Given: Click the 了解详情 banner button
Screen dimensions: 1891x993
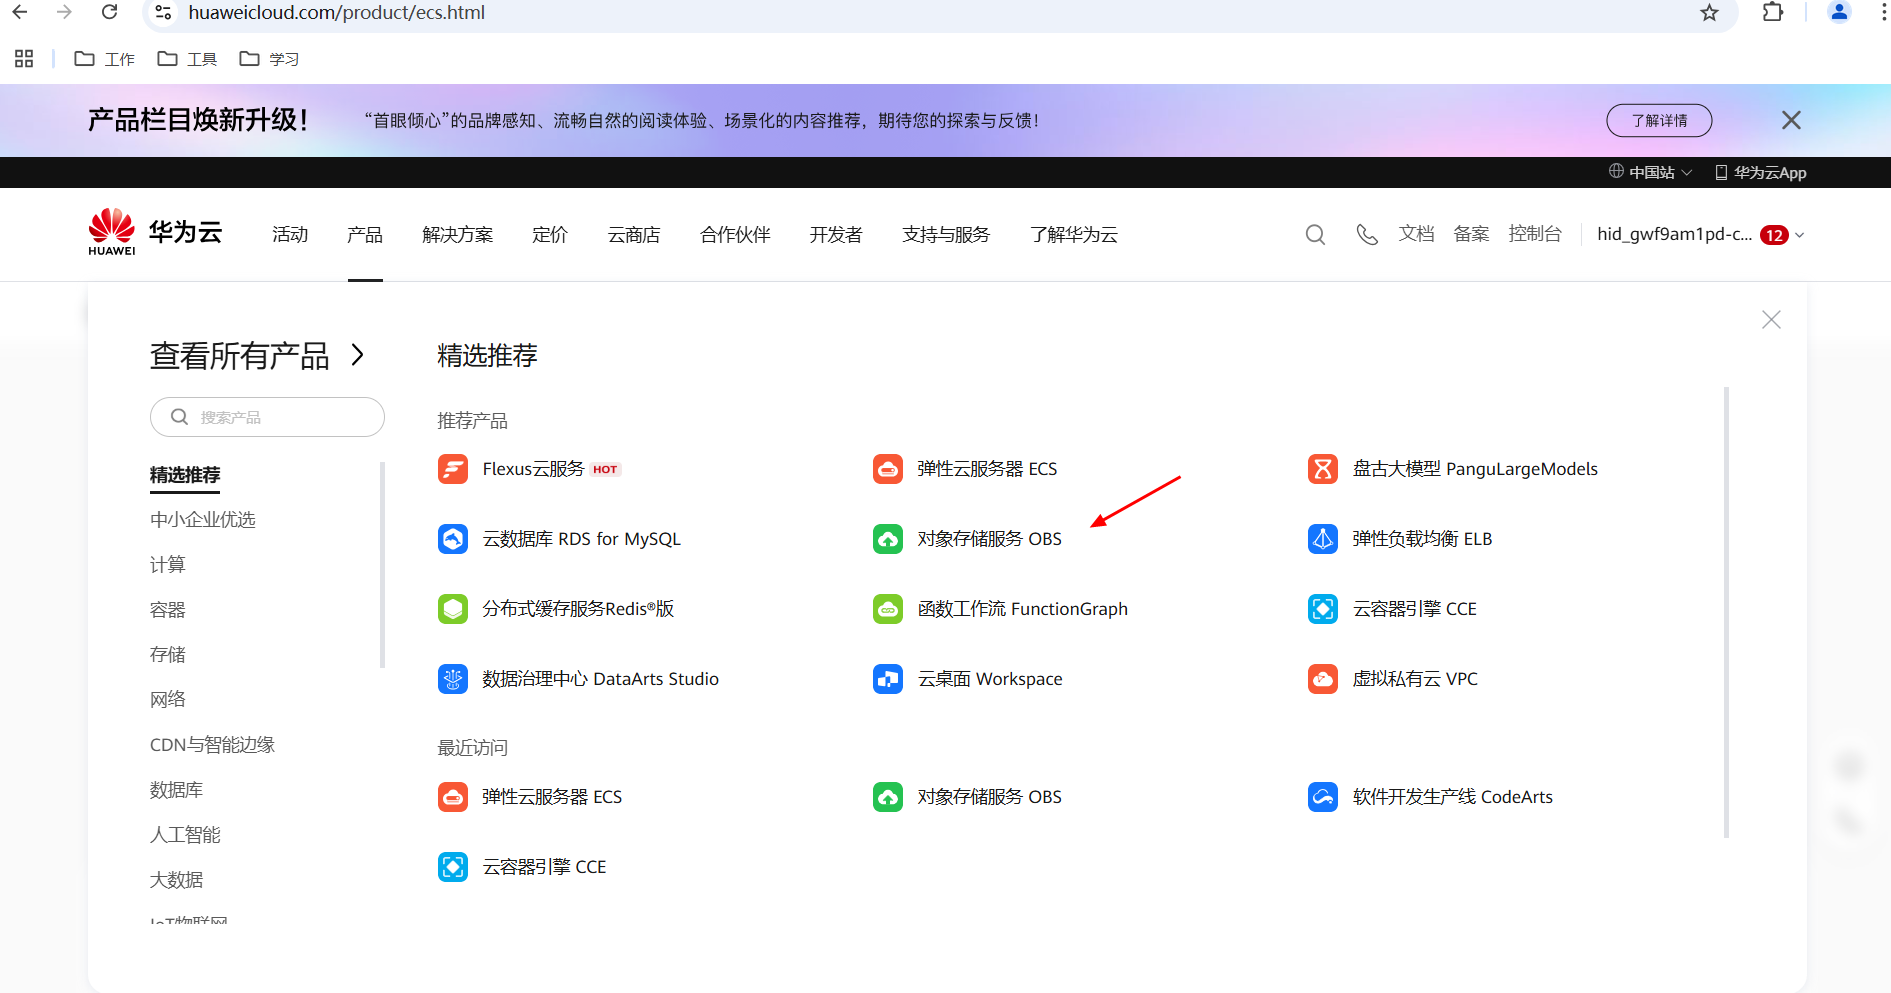Looking at the screenshot, I should tap(1659, 120).
